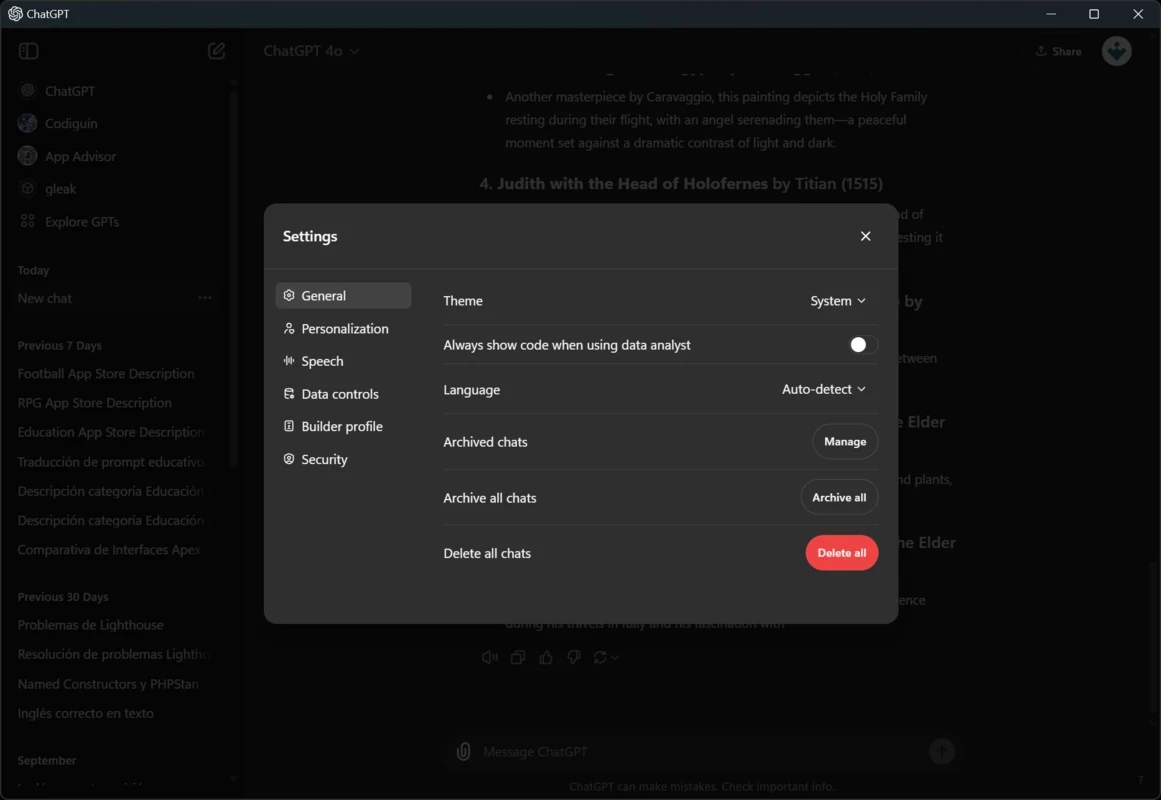Open the ChatGPT 4o model selector

tap(311, 51)
